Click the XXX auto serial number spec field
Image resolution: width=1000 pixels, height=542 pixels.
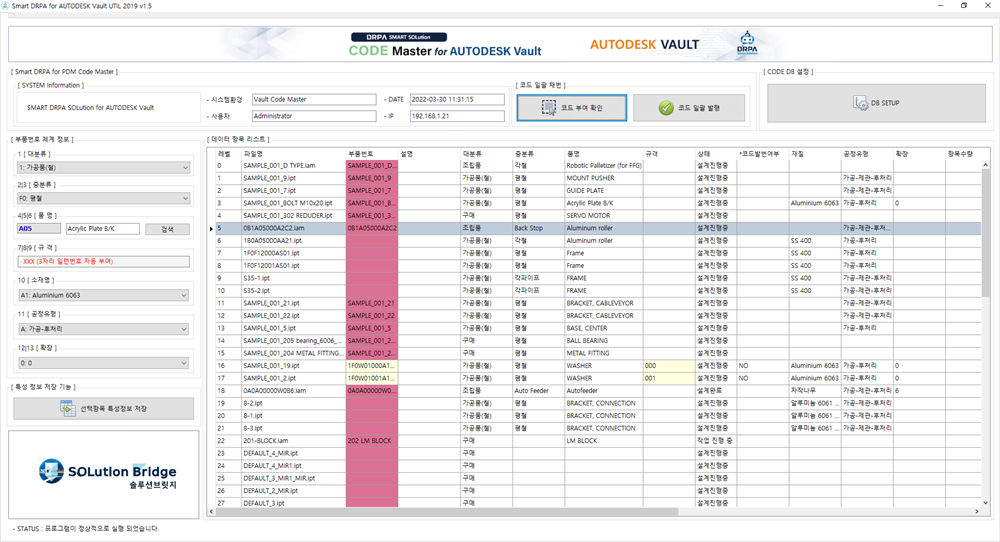click(103, 261)
